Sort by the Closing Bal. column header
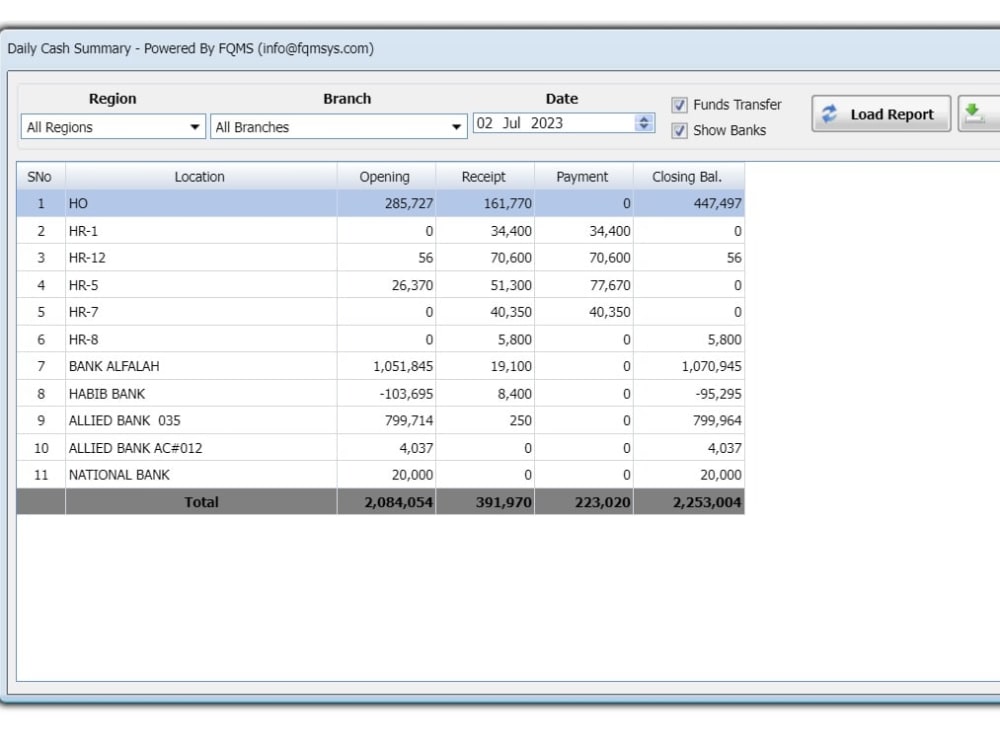1000x750 pixels. click(x=688, y=177)
